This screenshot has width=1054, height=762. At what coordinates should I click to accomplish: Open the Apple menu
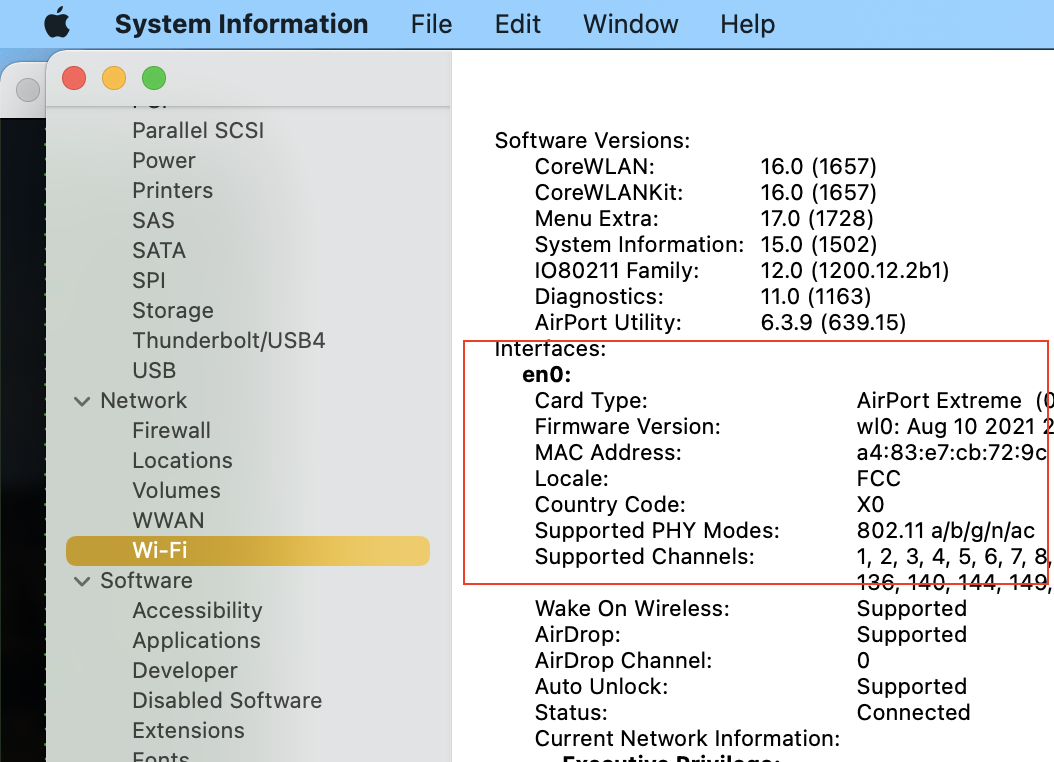tap(57, 23)
